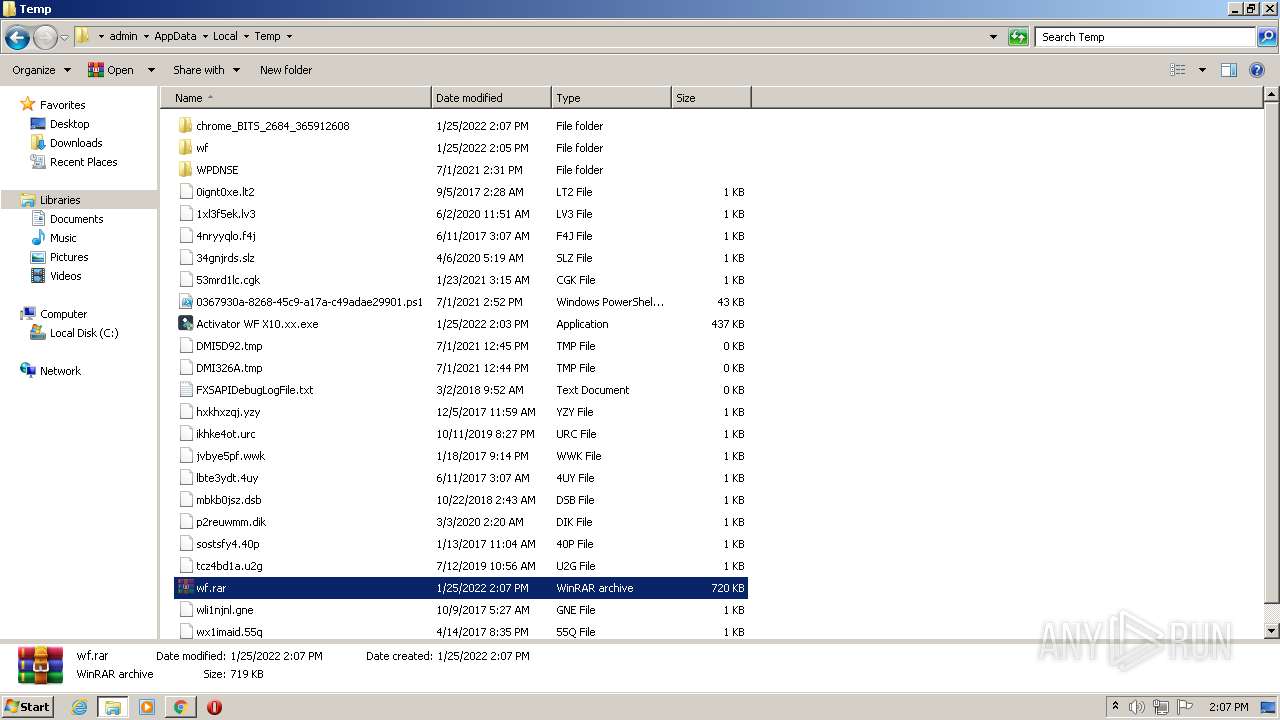Click the Back navigation arrow
The width and height of the screenshot is (1280, 720).
click(17, 37)
